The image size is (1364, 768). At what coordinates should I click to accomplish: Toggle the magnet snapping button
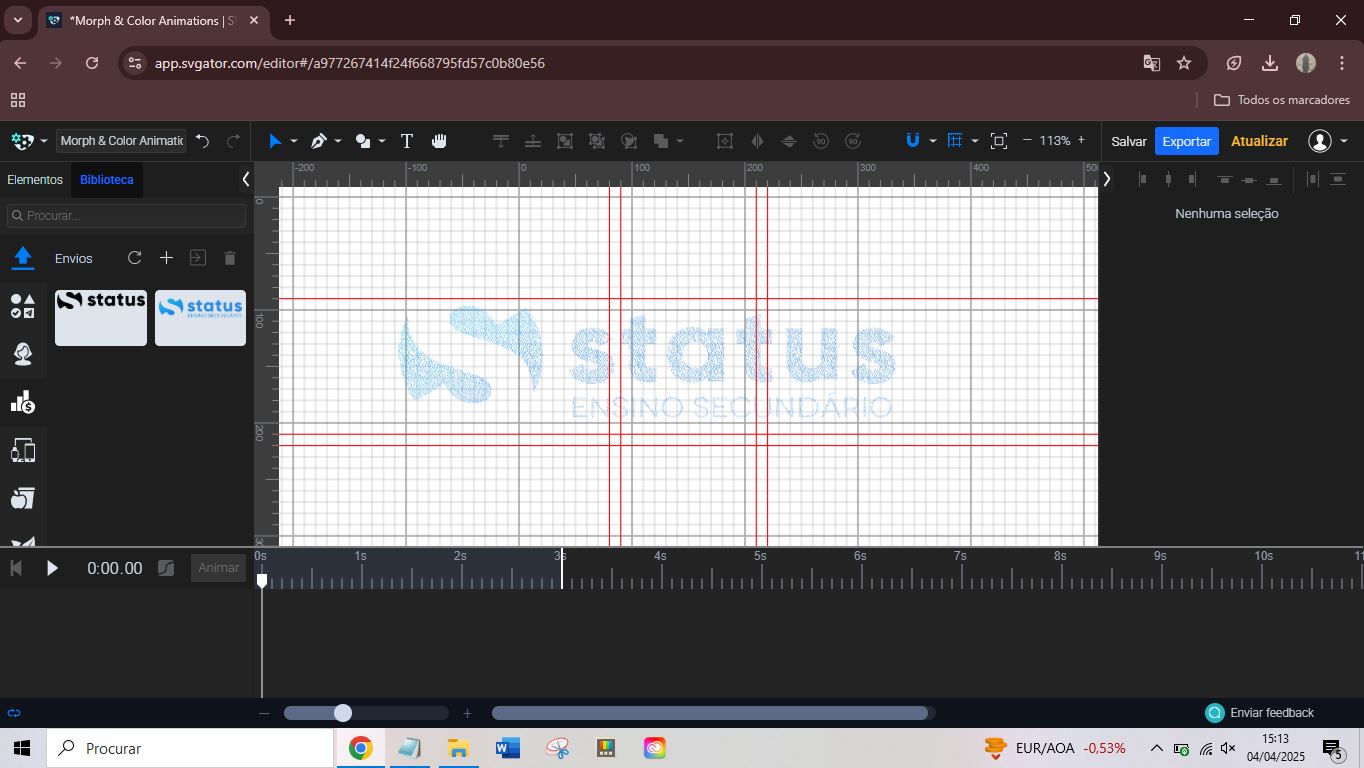(x=912, y=141)
